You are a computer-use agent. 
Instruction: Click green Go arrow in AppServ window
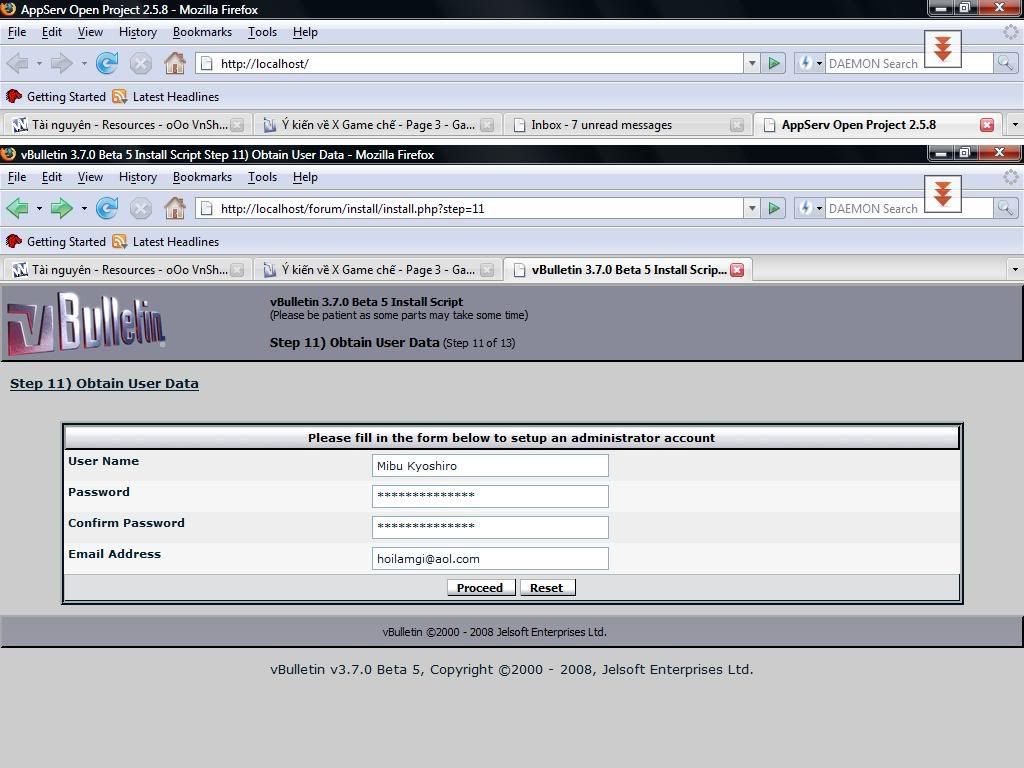point(774,63)
